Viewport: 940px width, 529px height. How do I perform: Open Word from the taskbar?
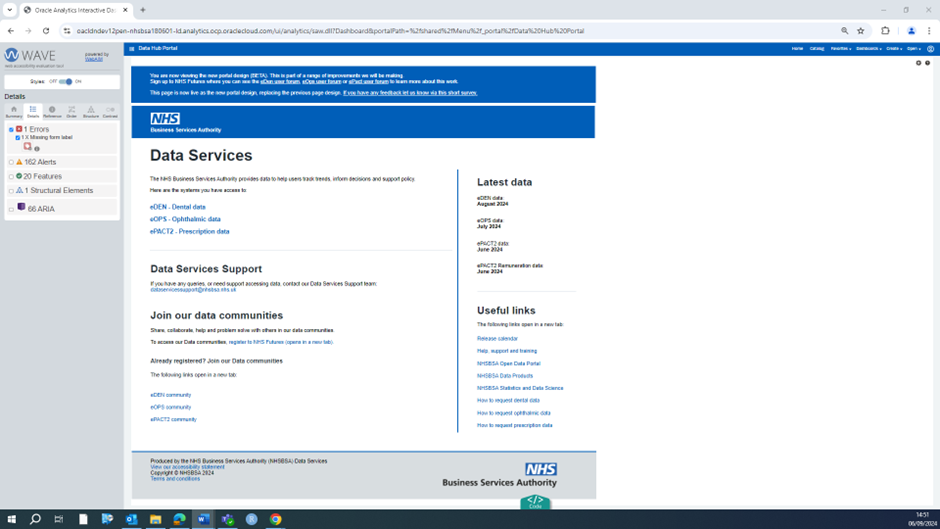click(x=203, y=519)
